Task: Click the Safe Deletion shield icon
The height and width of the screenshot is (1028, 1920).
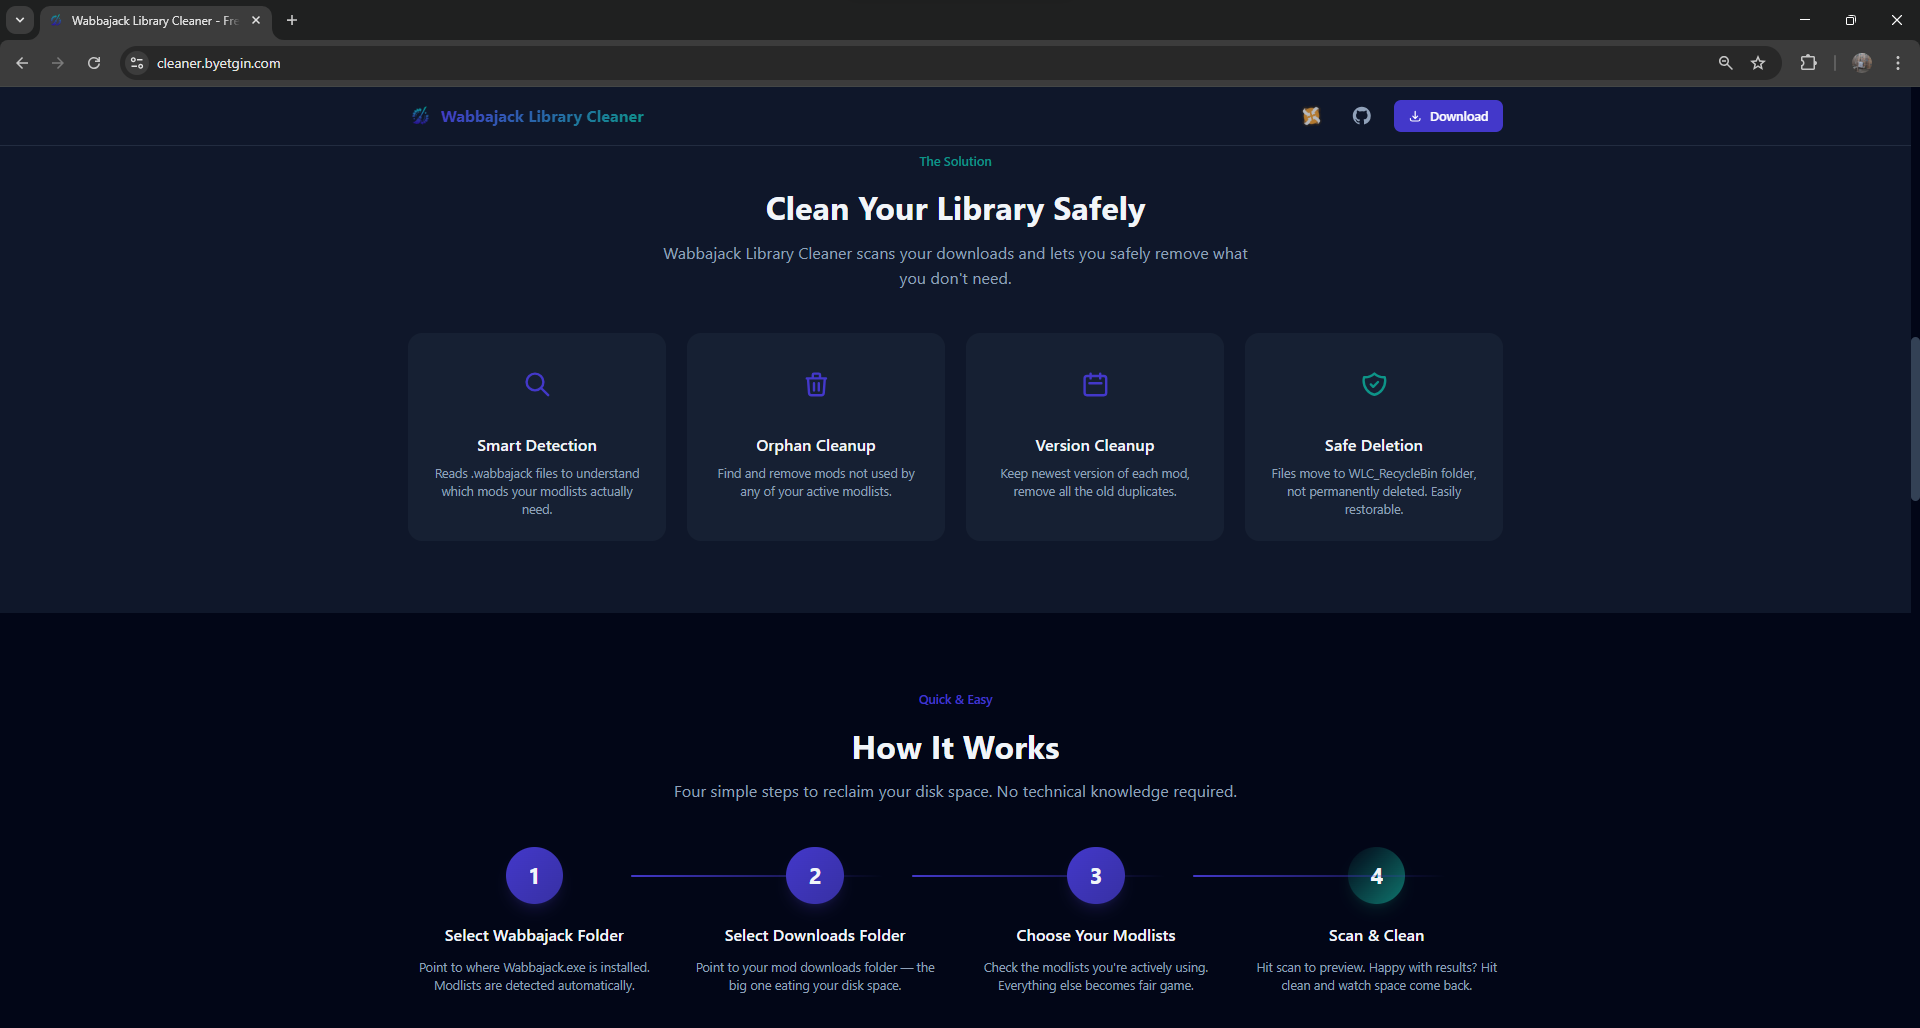Action: (1374, 384)
